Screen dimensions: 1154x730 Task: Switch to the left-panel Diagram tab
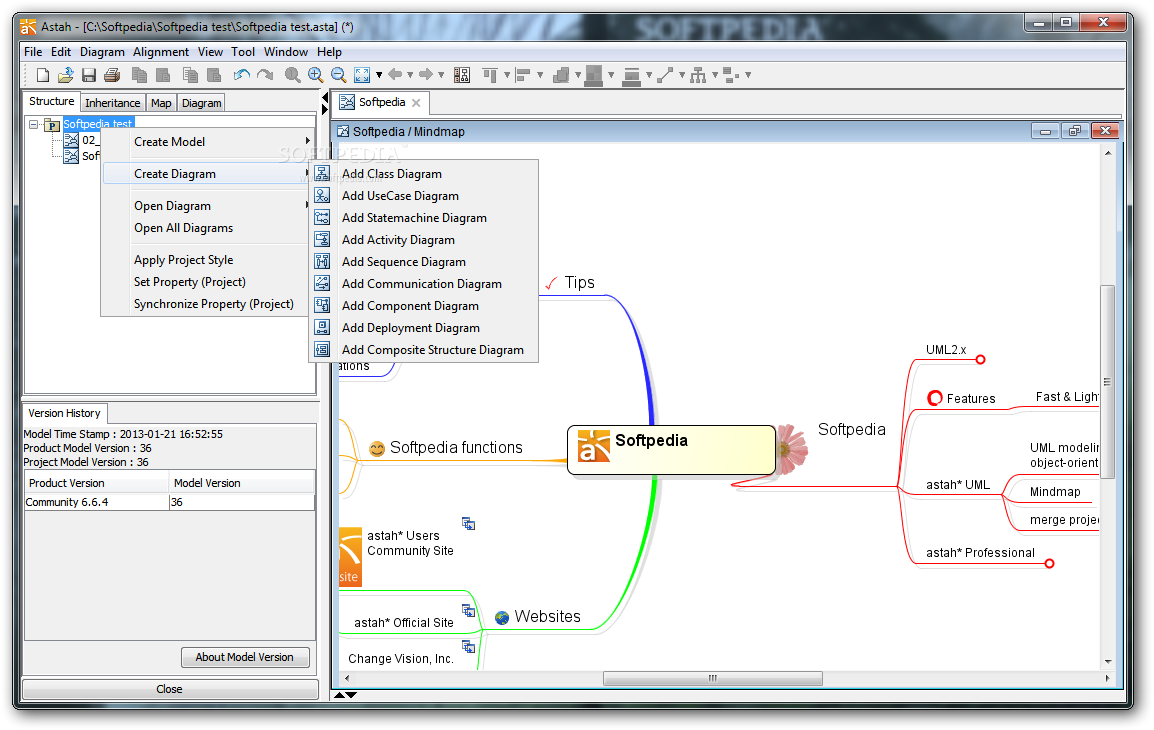point(202,103)
